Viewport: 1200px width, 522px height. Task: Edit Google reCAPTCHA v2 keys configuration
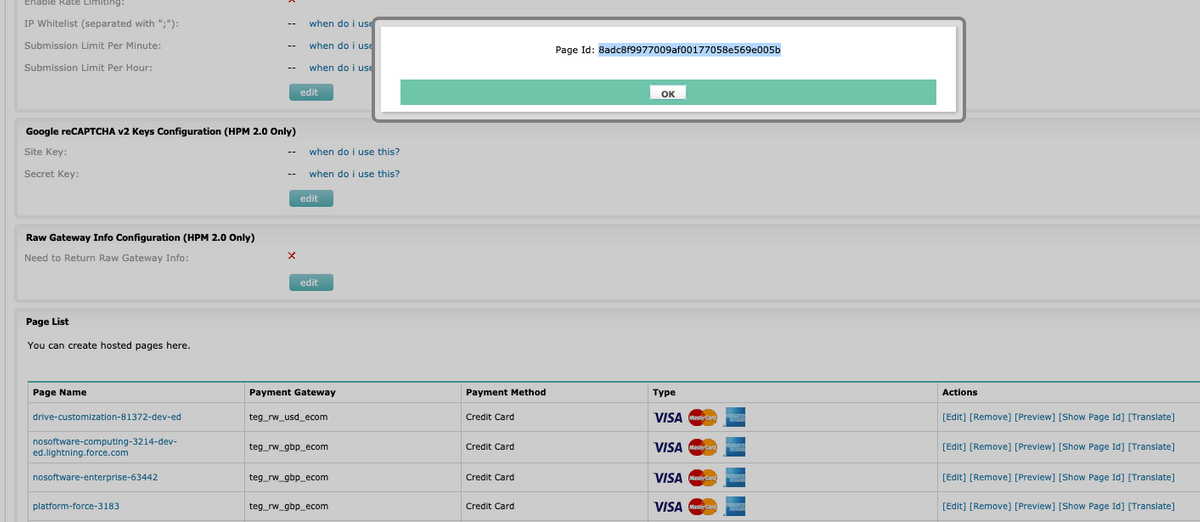coord(310,198)
